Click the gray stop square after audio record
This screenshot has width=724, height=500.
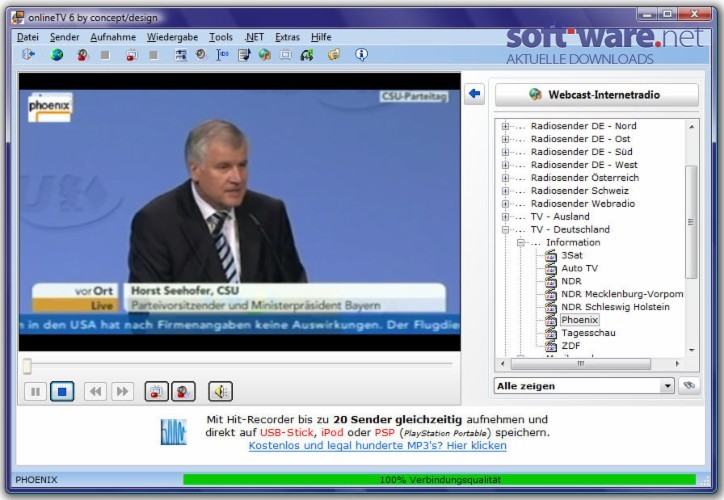[x=105, y=55]
